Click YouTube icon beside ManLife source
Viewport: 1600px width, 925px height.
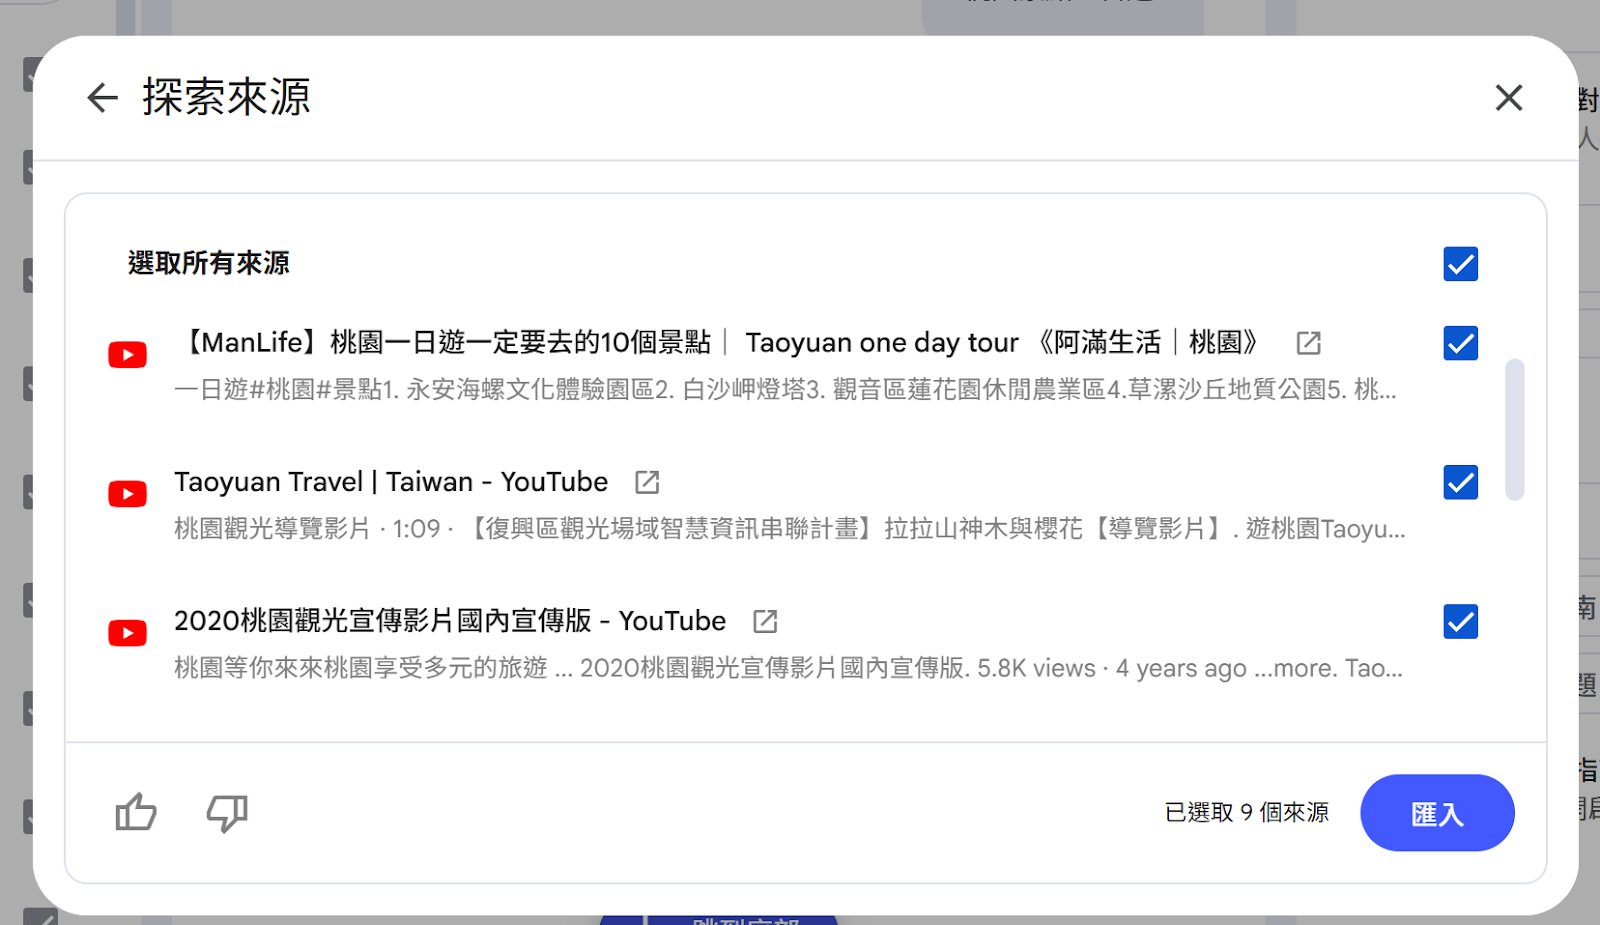(127, 355)
